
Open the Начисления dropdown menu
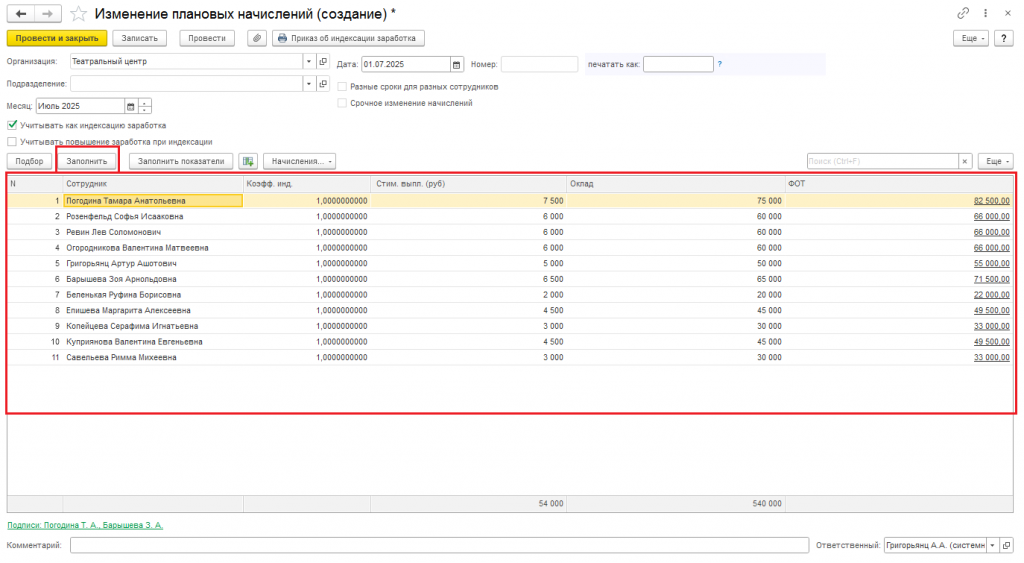pyautogui.click(x=299, y=161)
